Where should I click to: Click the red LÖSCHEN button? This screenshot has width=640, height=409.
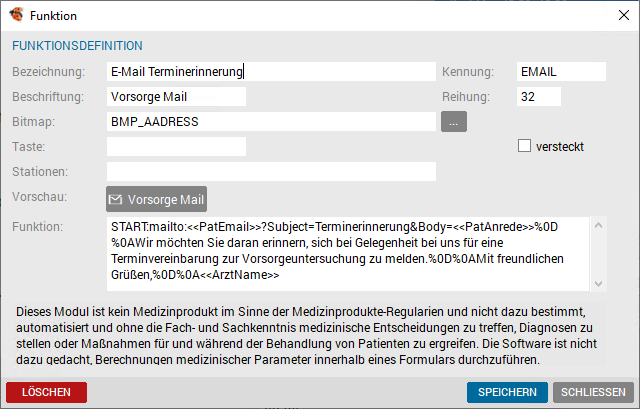pyautogui.click(x=47, y=392)
